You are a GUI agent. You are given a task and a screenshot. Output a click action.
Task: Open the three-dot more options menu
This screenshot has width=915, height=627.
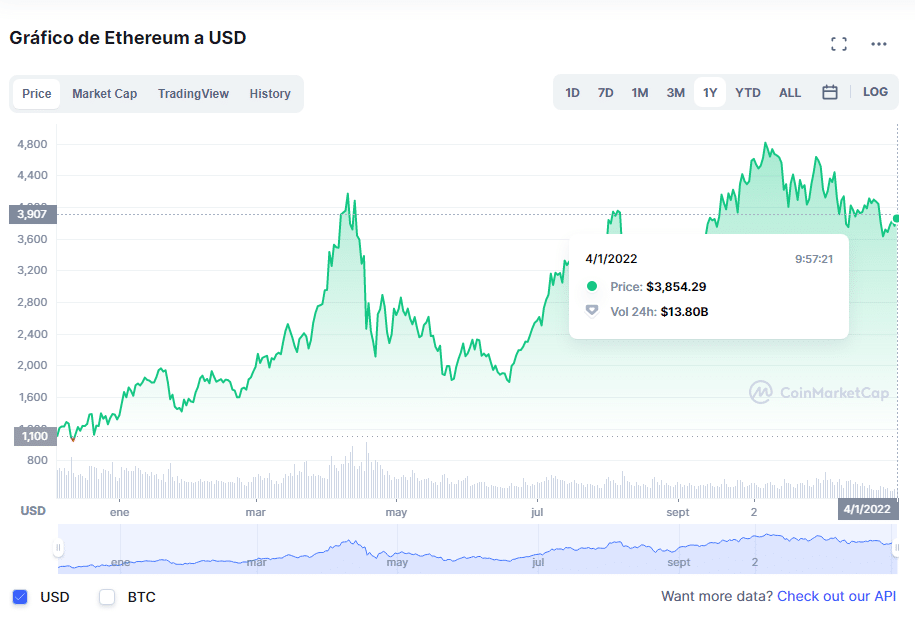point(878,44)
